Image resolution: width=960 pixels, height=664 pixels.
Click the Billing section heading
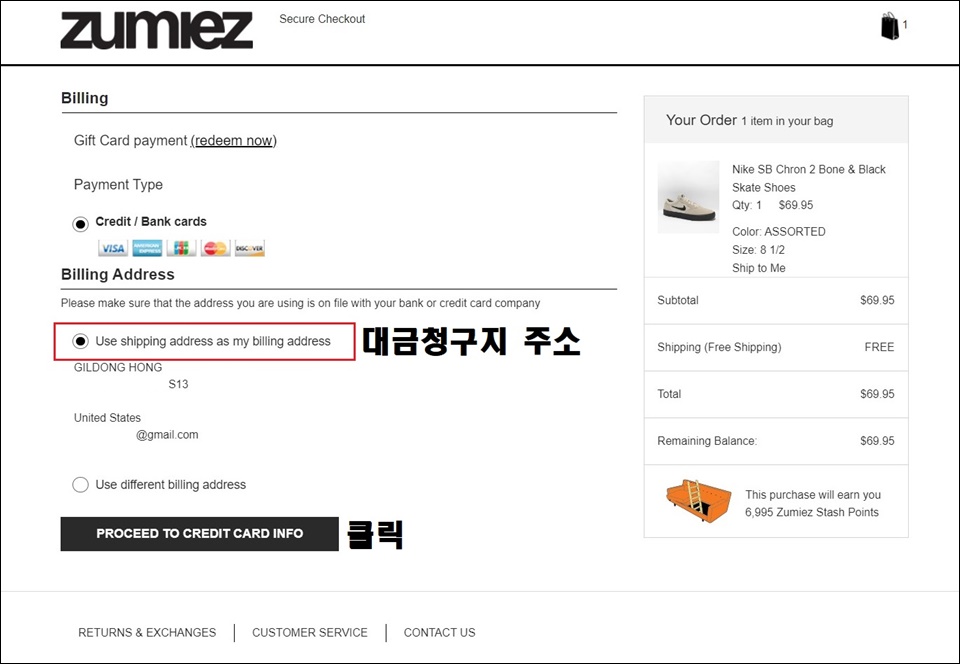point(84,98)
